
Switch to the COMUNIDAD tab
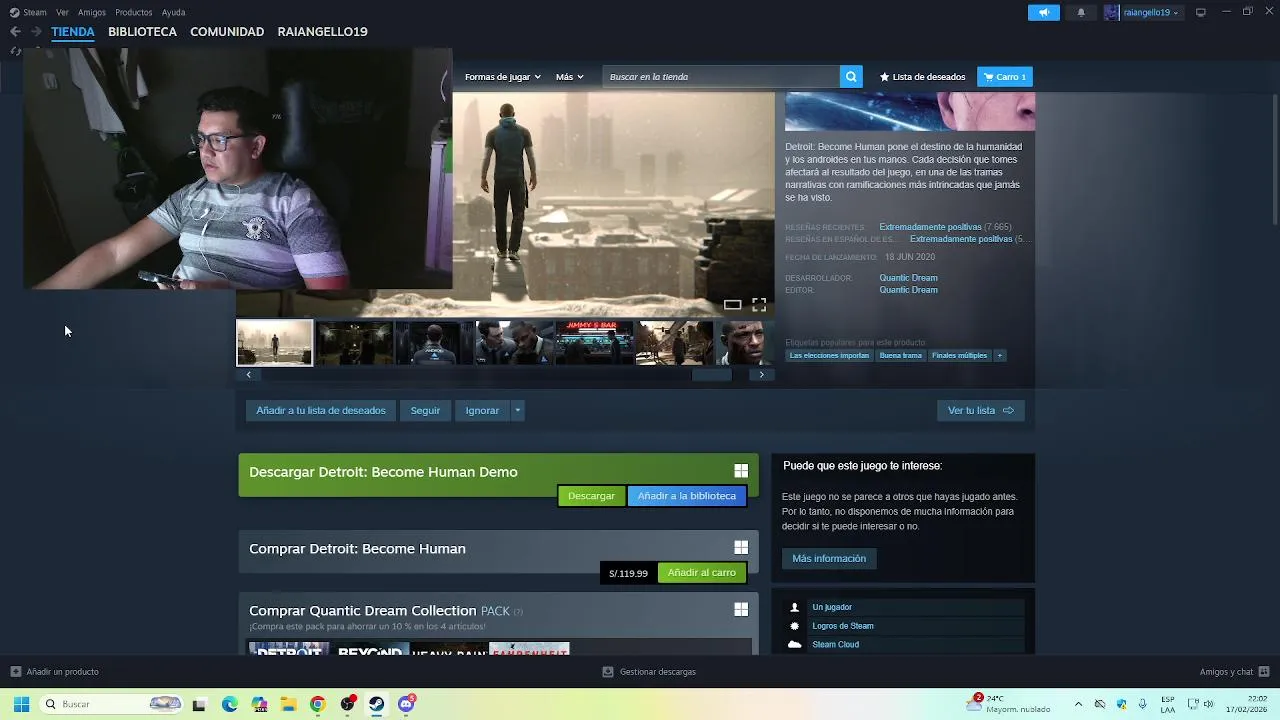(227, 32)
